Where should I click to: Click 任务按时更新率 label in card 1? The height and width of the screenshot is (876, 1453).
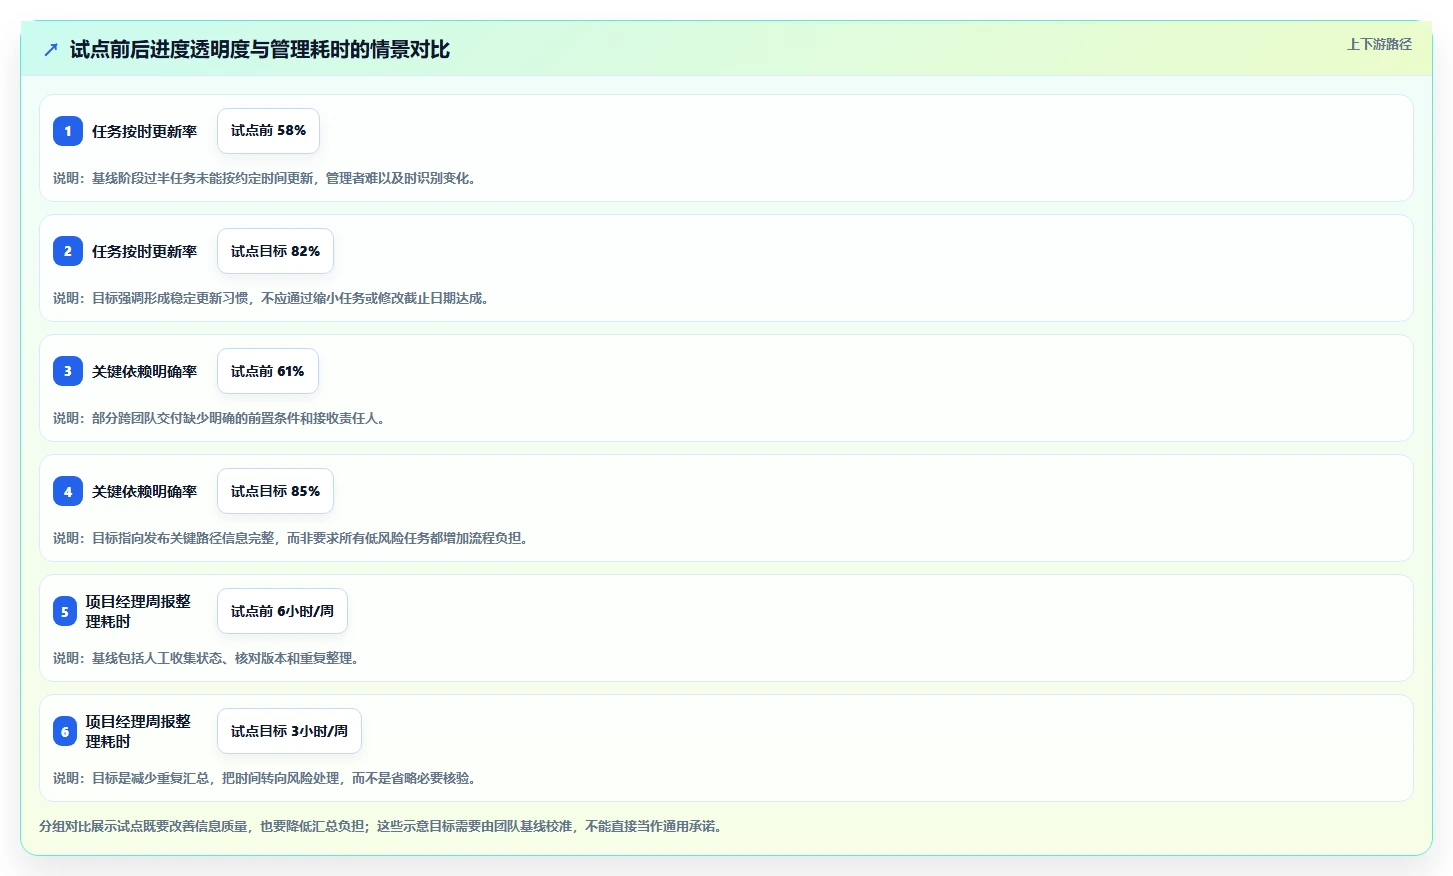tap(144, 131)
